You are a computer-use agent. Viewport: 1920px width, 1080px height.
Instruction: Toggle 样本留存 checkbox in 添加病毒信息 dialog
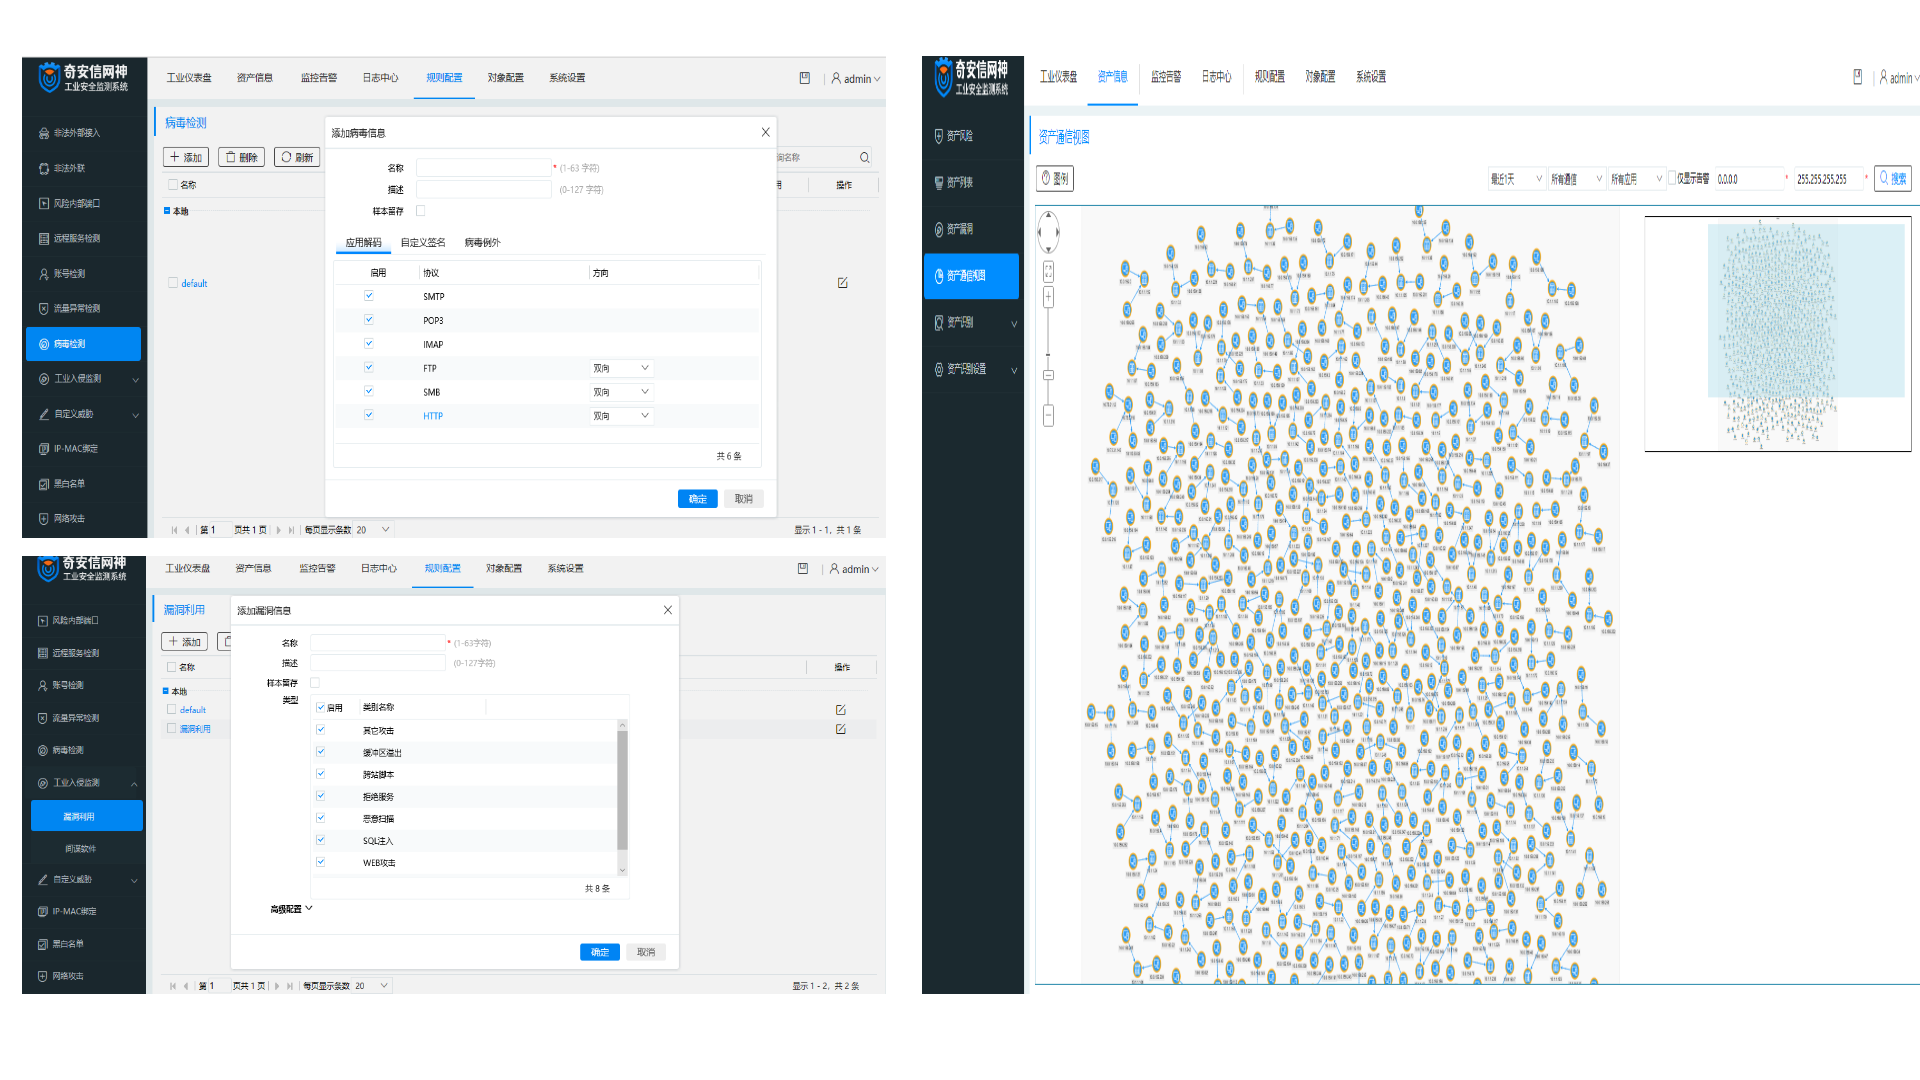421,211
